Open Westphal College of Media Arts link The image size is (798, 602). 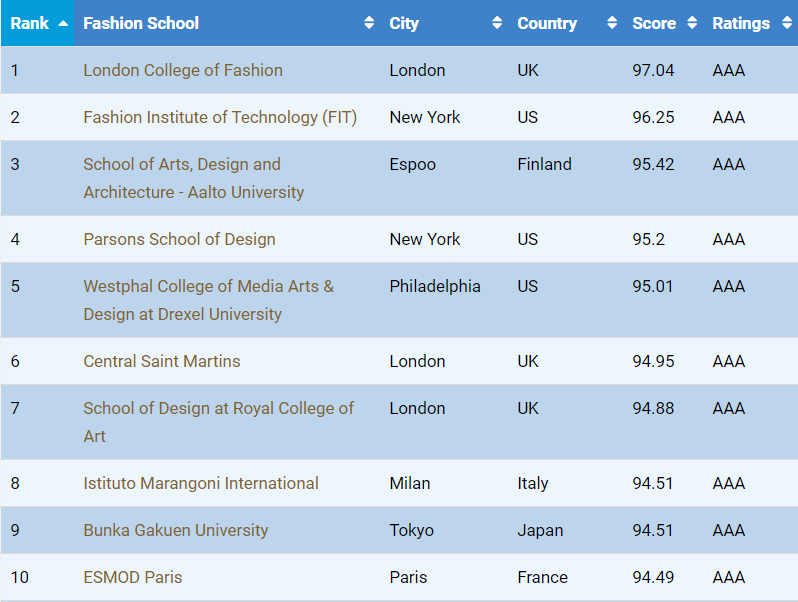coord(209,300)
